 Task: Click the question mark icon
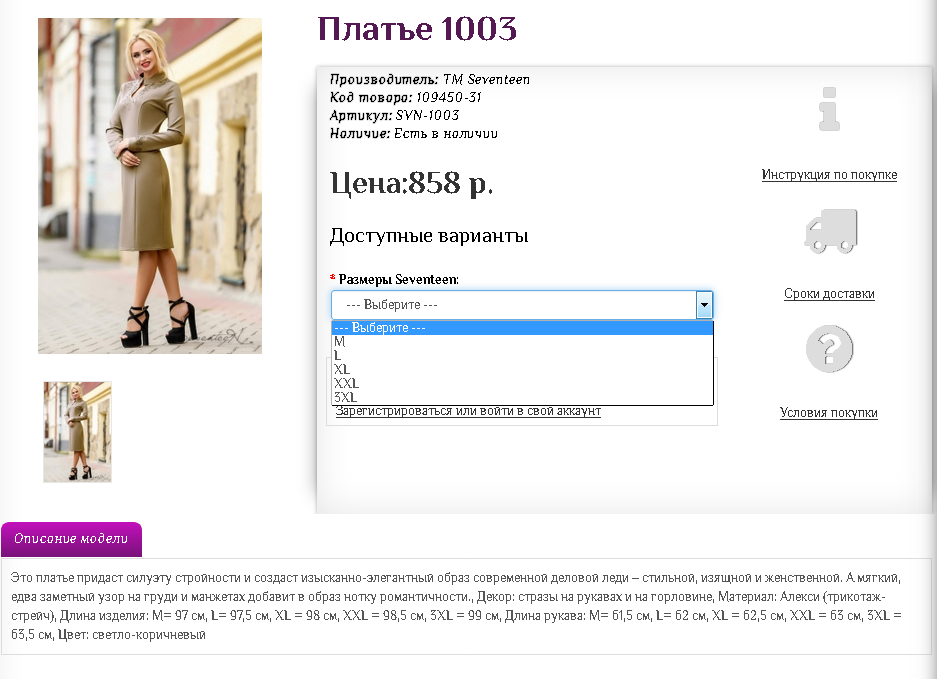click(828, 348)
